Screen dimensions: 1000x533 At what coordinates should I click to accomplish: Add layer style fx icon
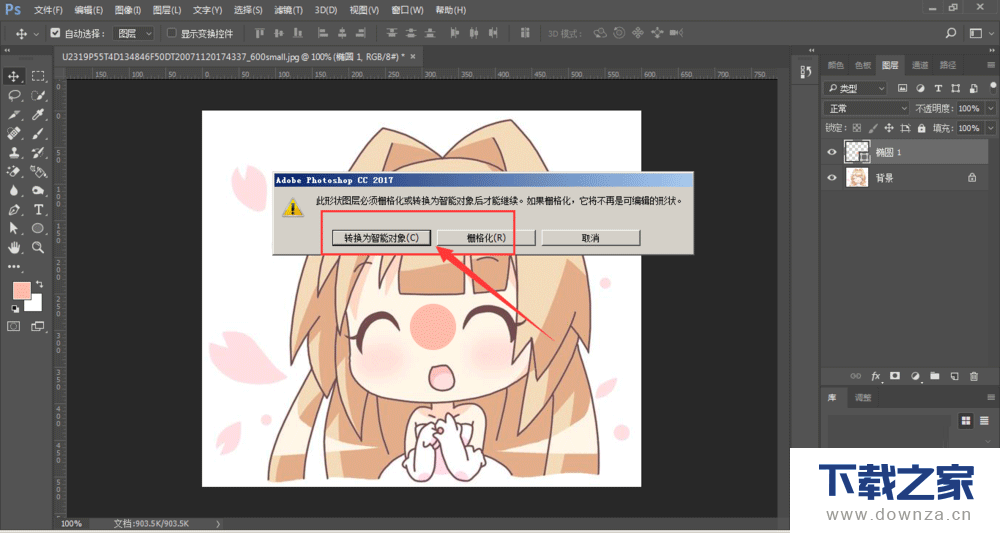[x=876, y=376]
